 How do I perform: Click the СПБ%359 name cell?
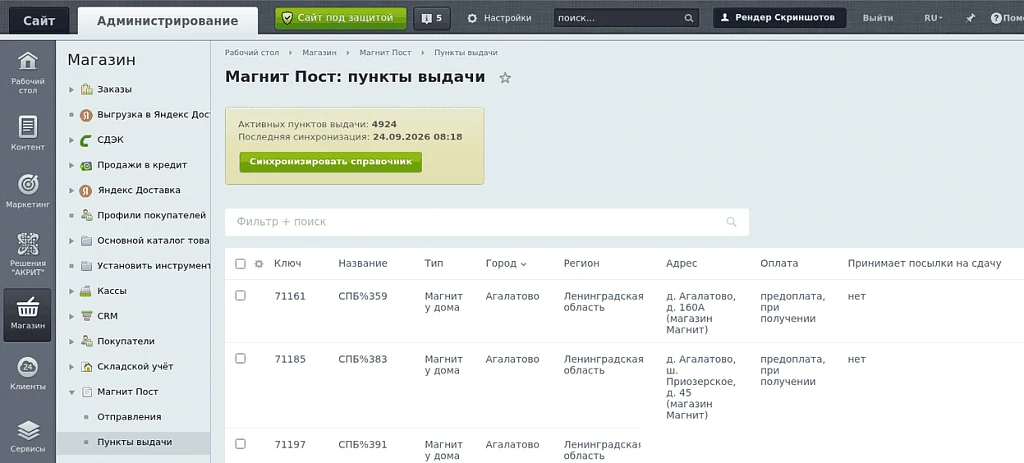[362, 296]
